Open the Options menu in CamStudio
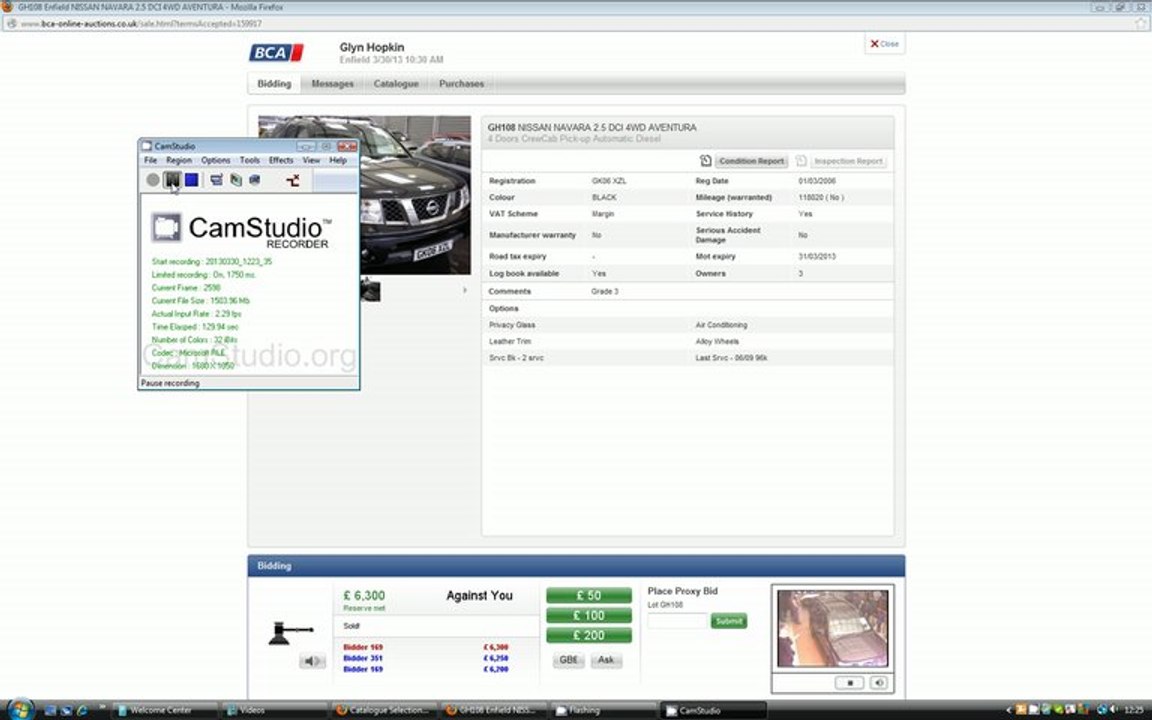1152x720 pixels. click(x=215, y=160)
